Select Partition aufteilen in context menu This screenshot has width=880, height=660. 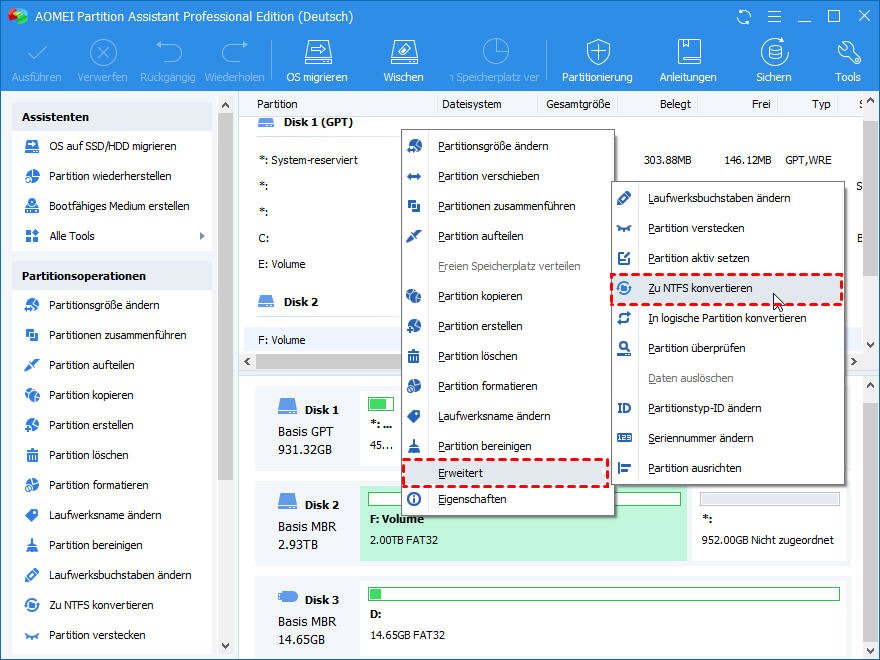click(508, 236)
